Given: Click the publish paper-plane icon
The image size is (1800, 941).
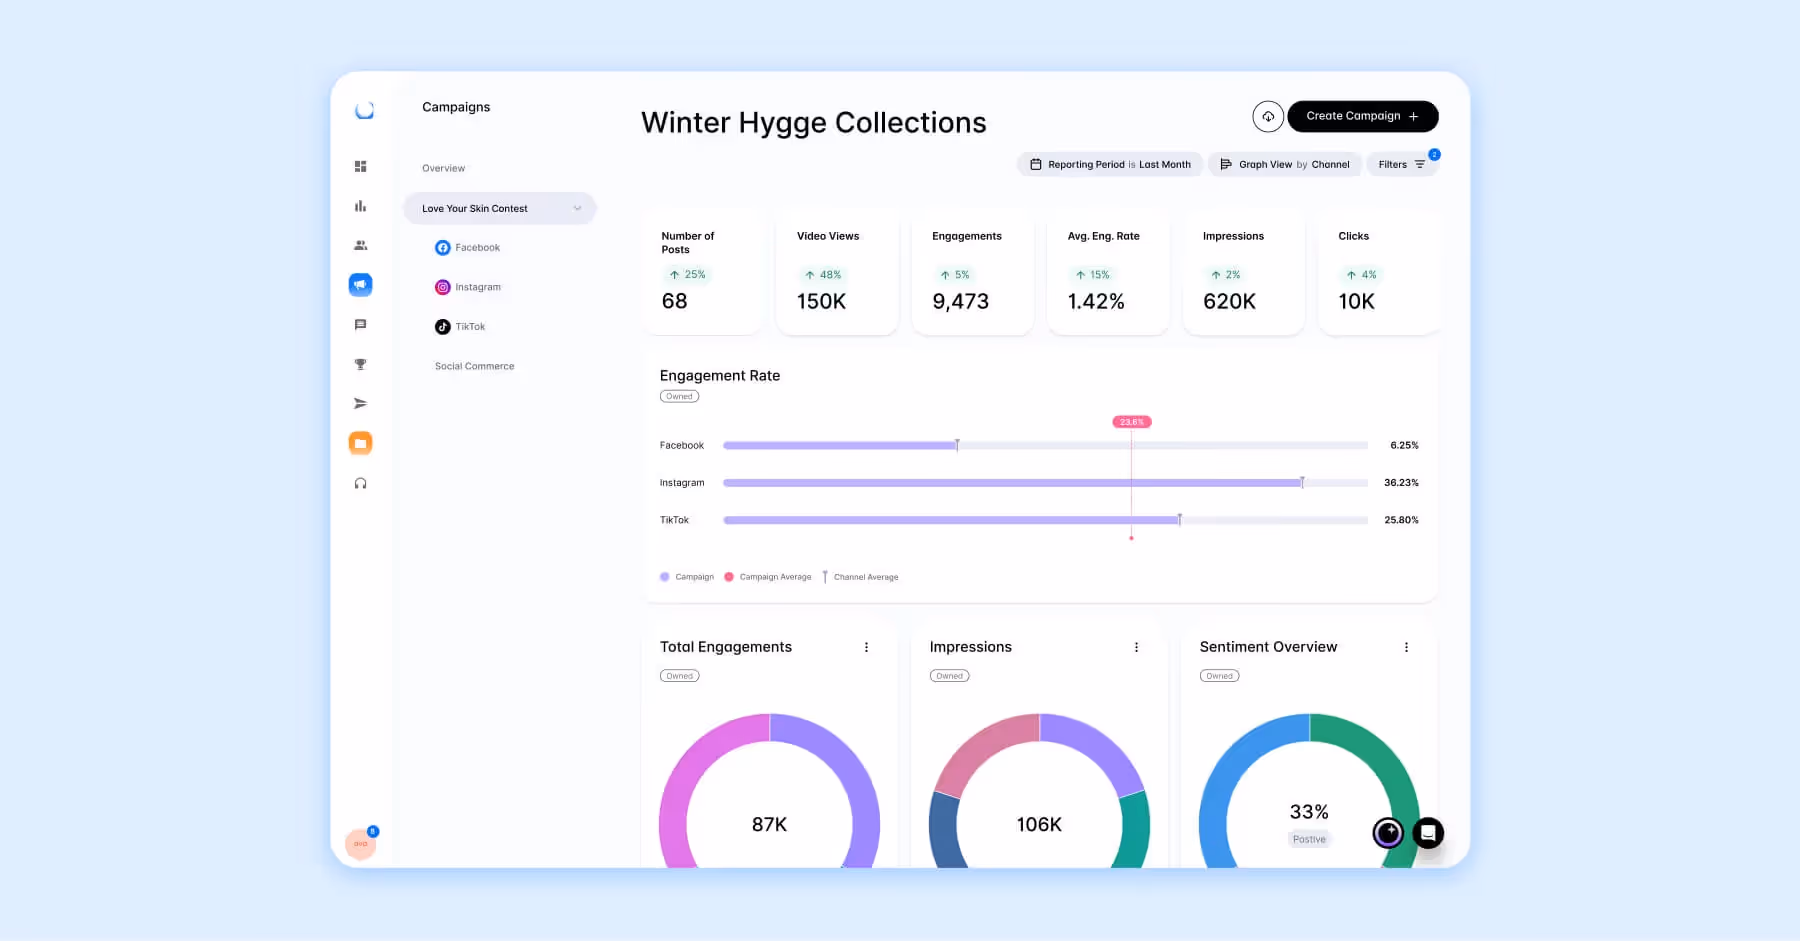Looking at the screenshot, I should [361, 403].
